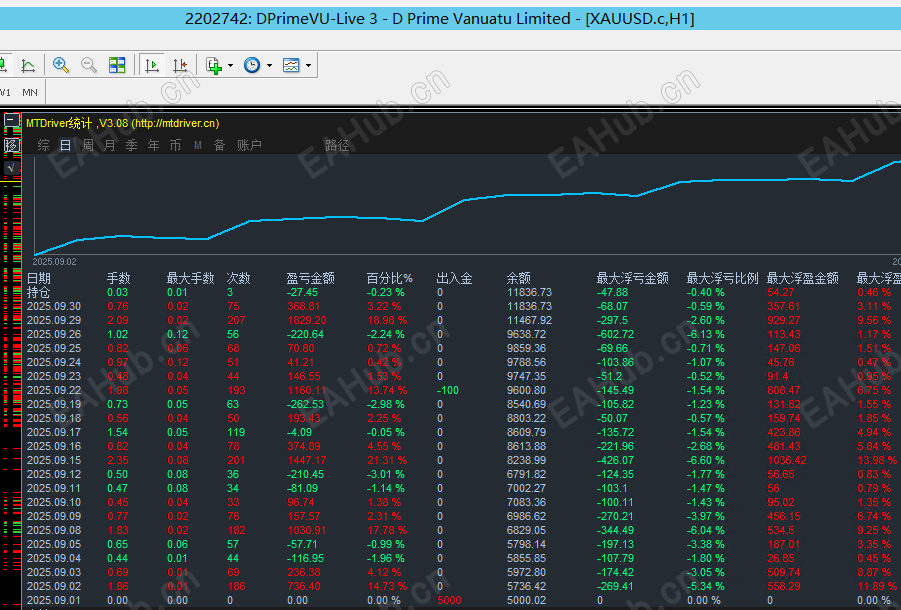Click percentage value 21.31 %
This screenshot has height=610, width=901.
[387, 461]
